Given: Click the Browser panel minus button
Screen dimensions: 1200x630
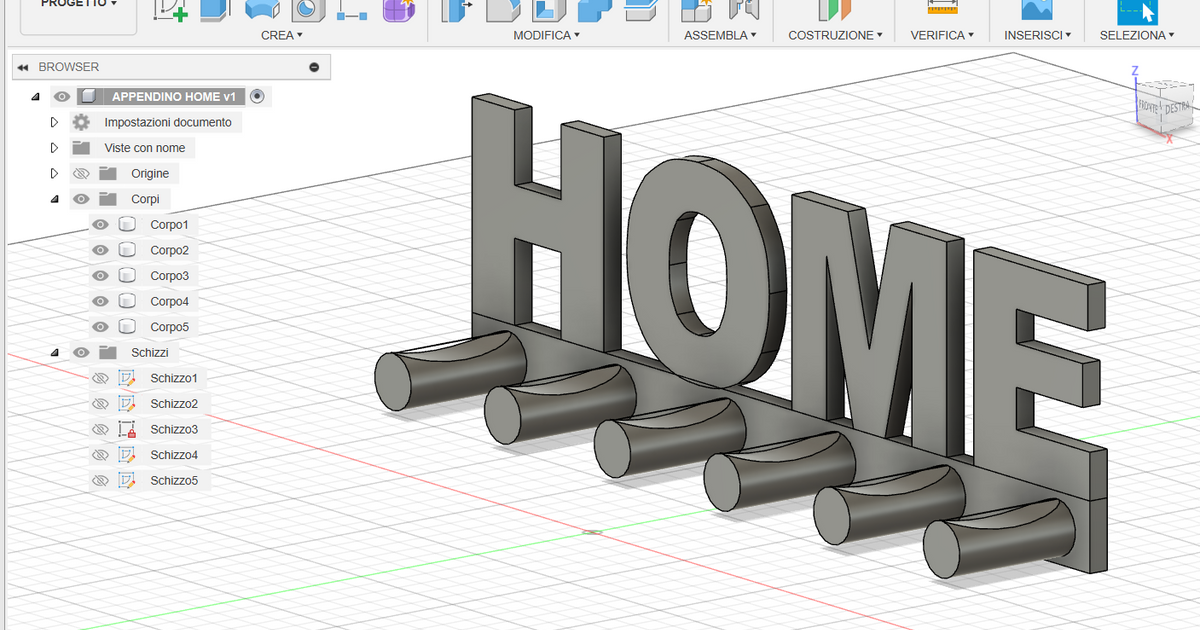Looking at the screenshot, I should 314,67.
